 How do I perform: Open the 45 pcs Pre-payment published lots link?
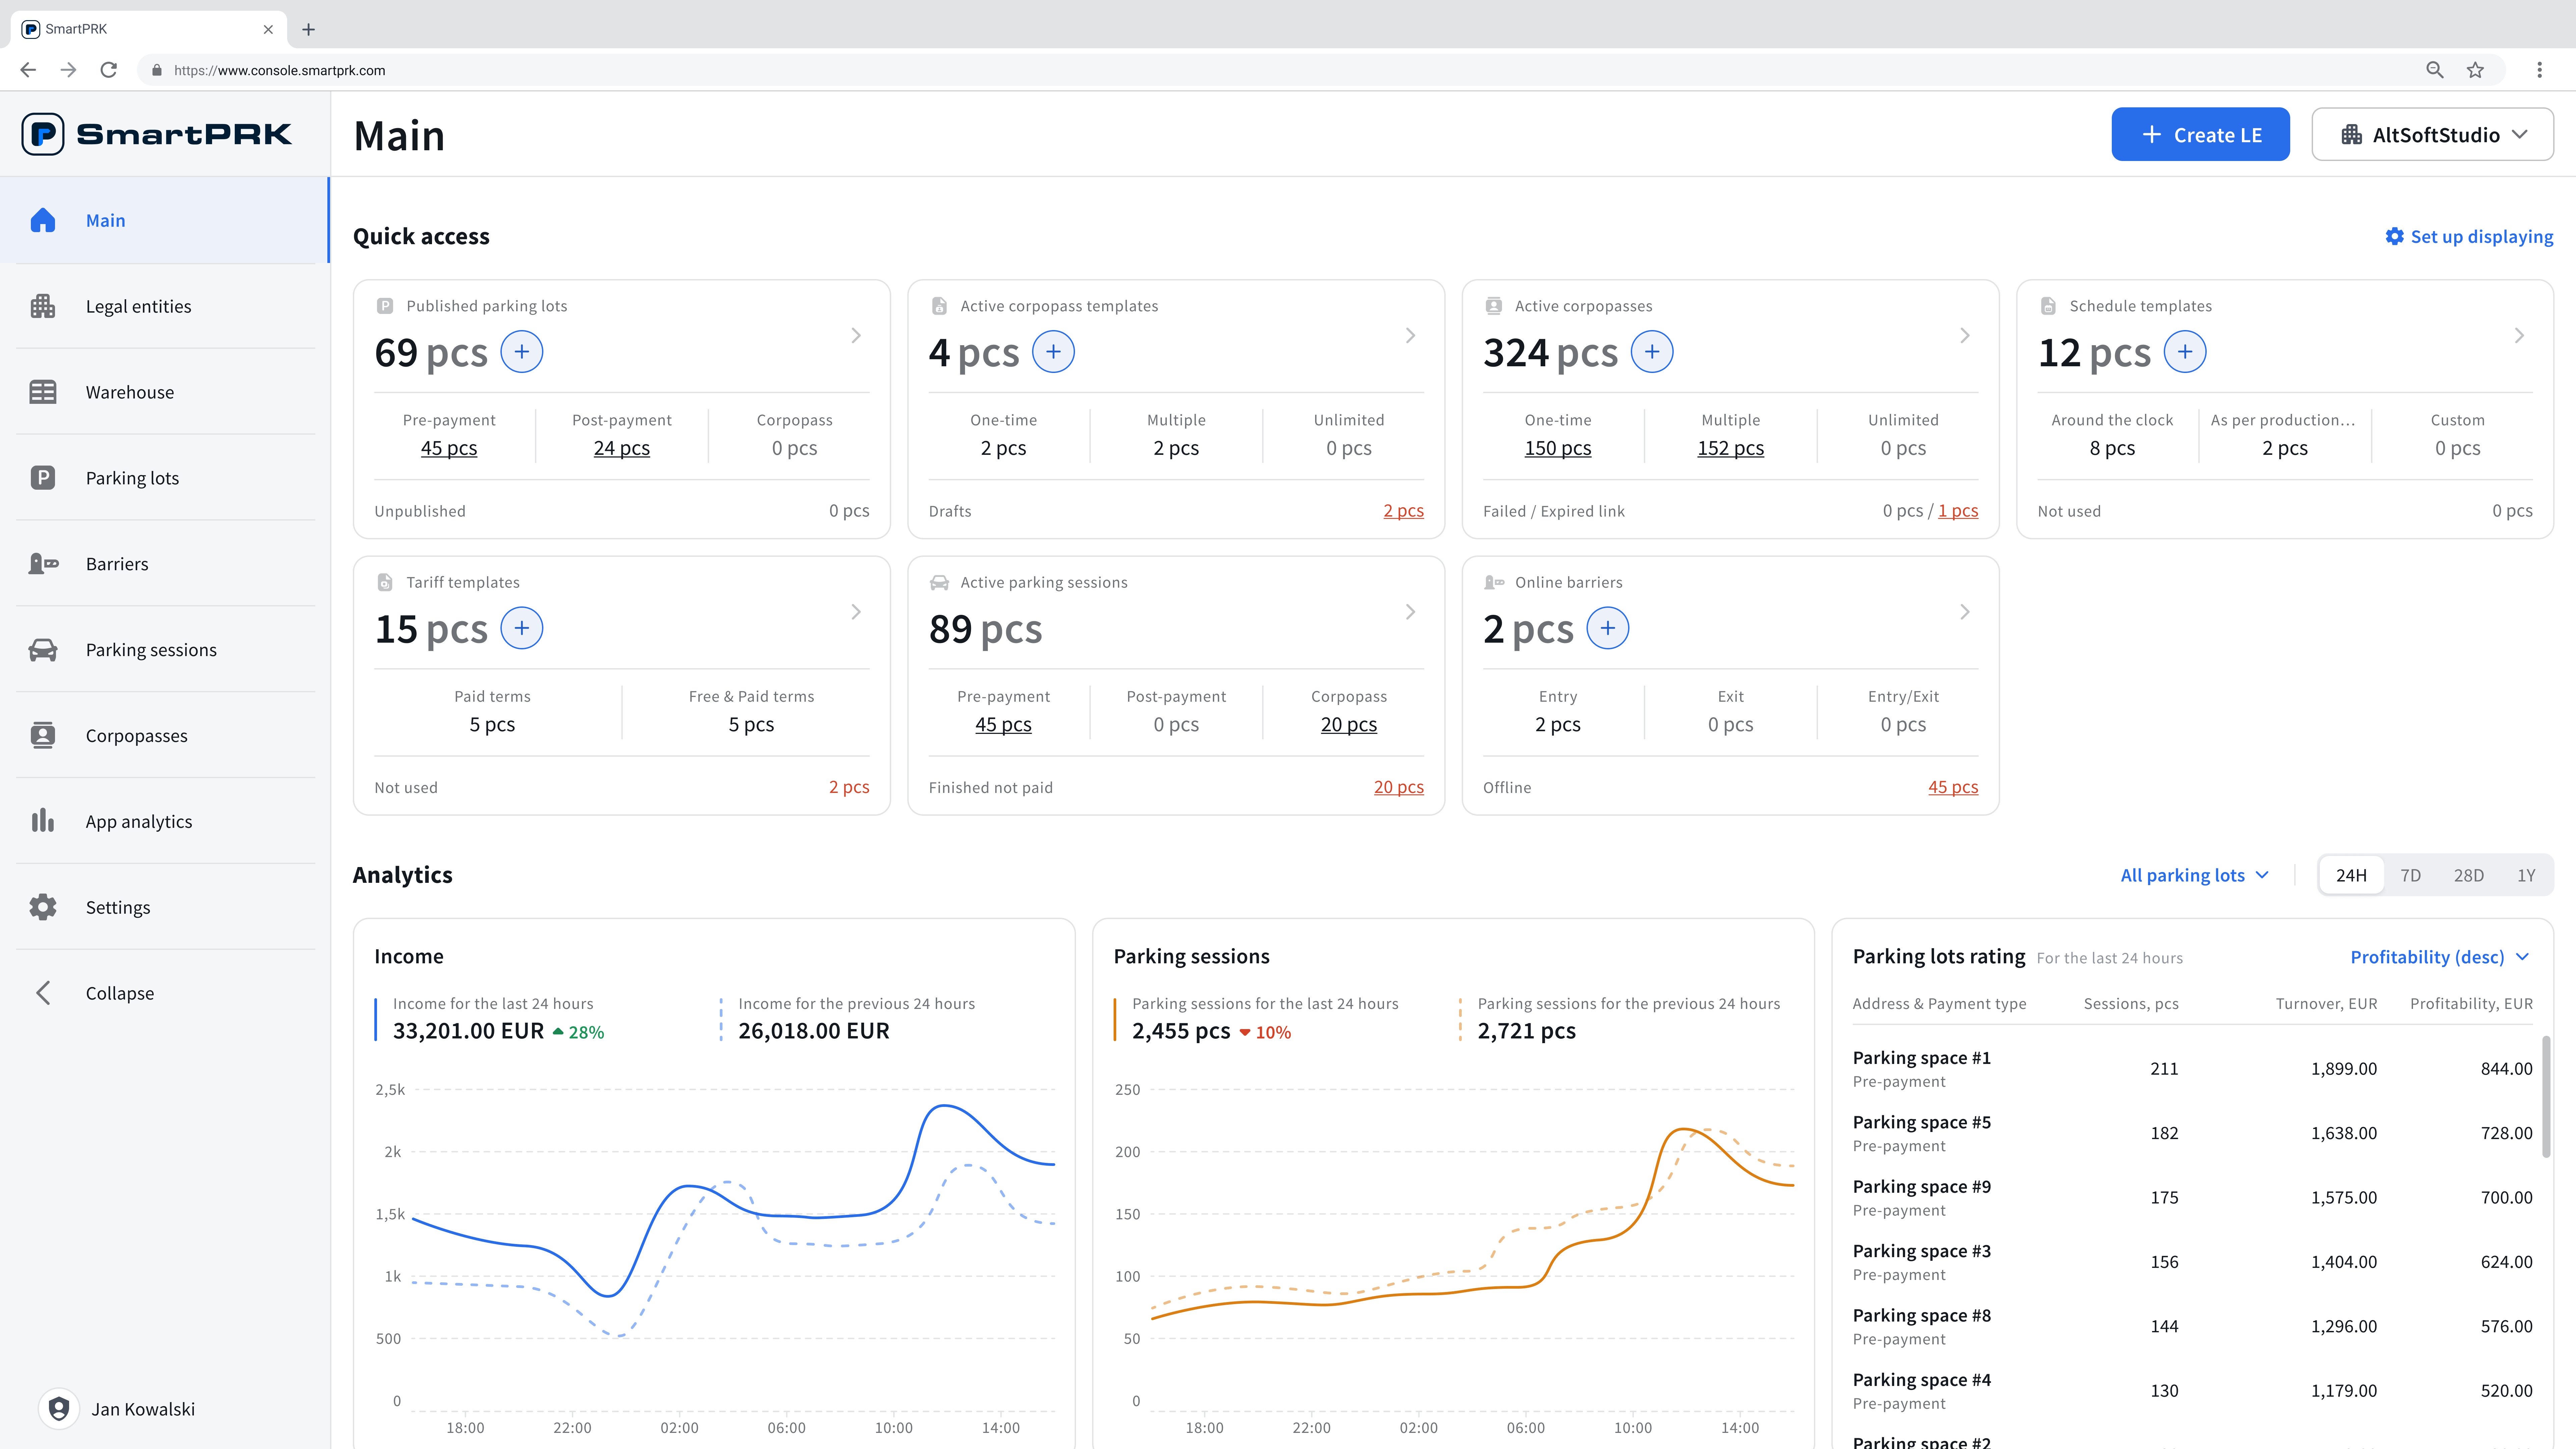[x=449, y=448]
